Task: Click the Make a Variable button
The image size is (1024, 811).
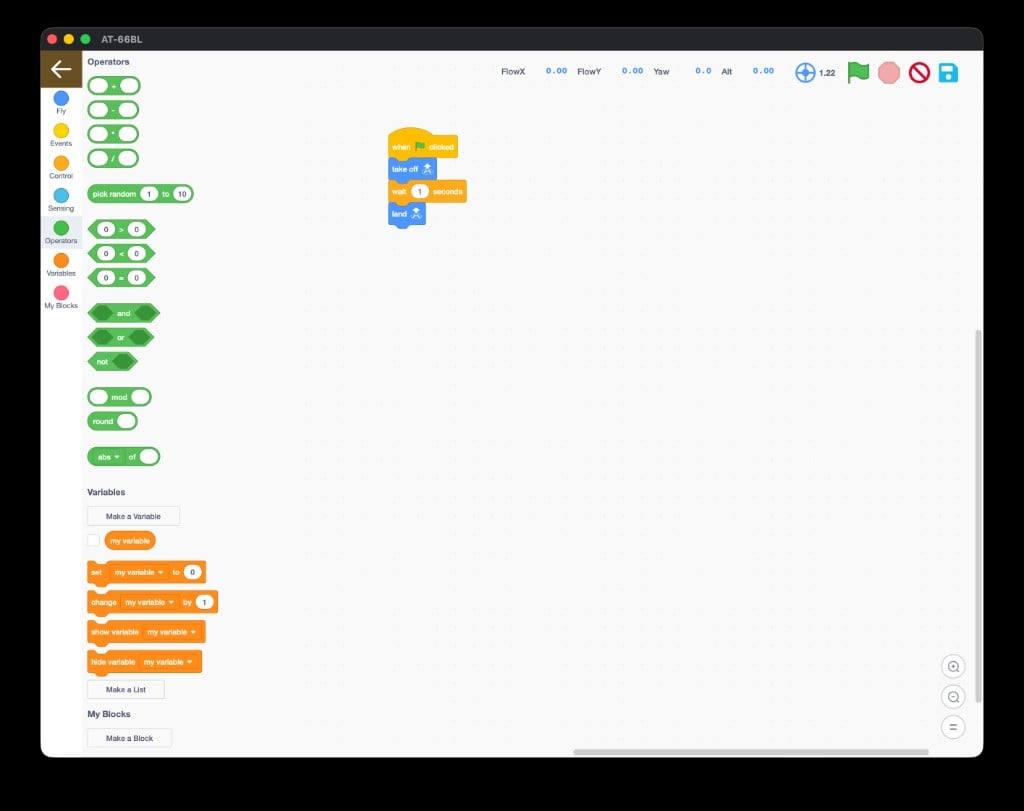Action: tap(133, 517)
